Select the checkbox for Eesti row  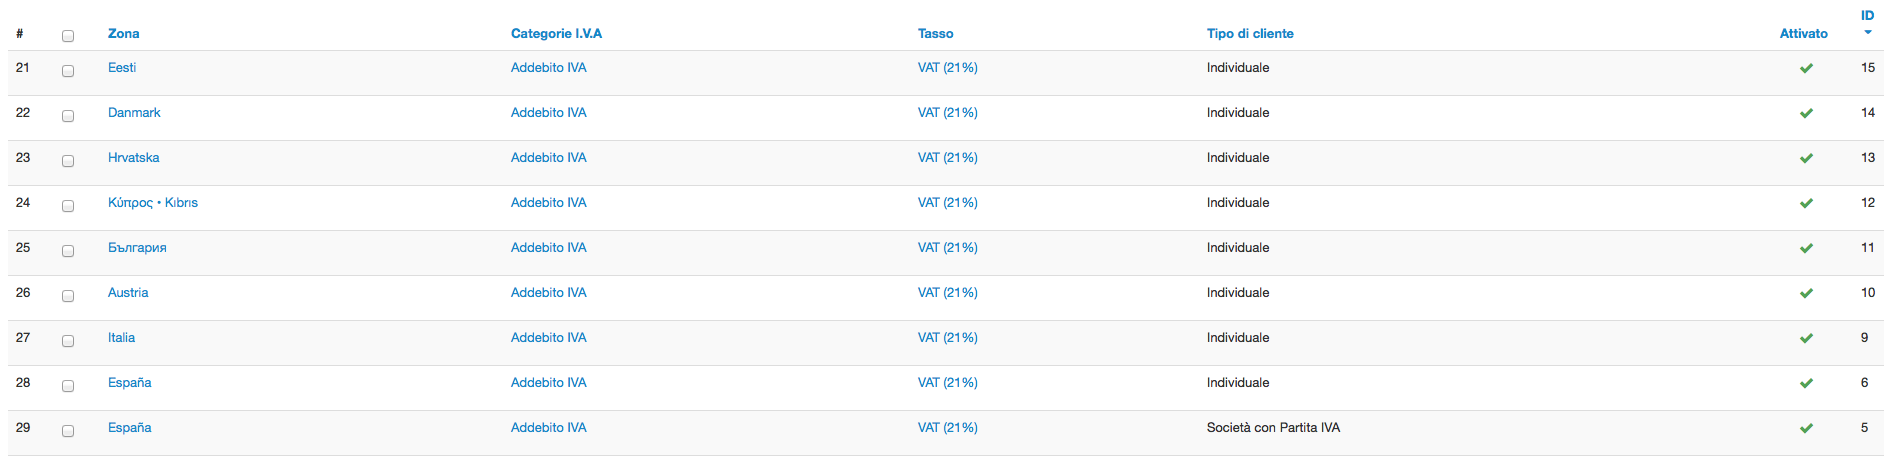point(68,71)
